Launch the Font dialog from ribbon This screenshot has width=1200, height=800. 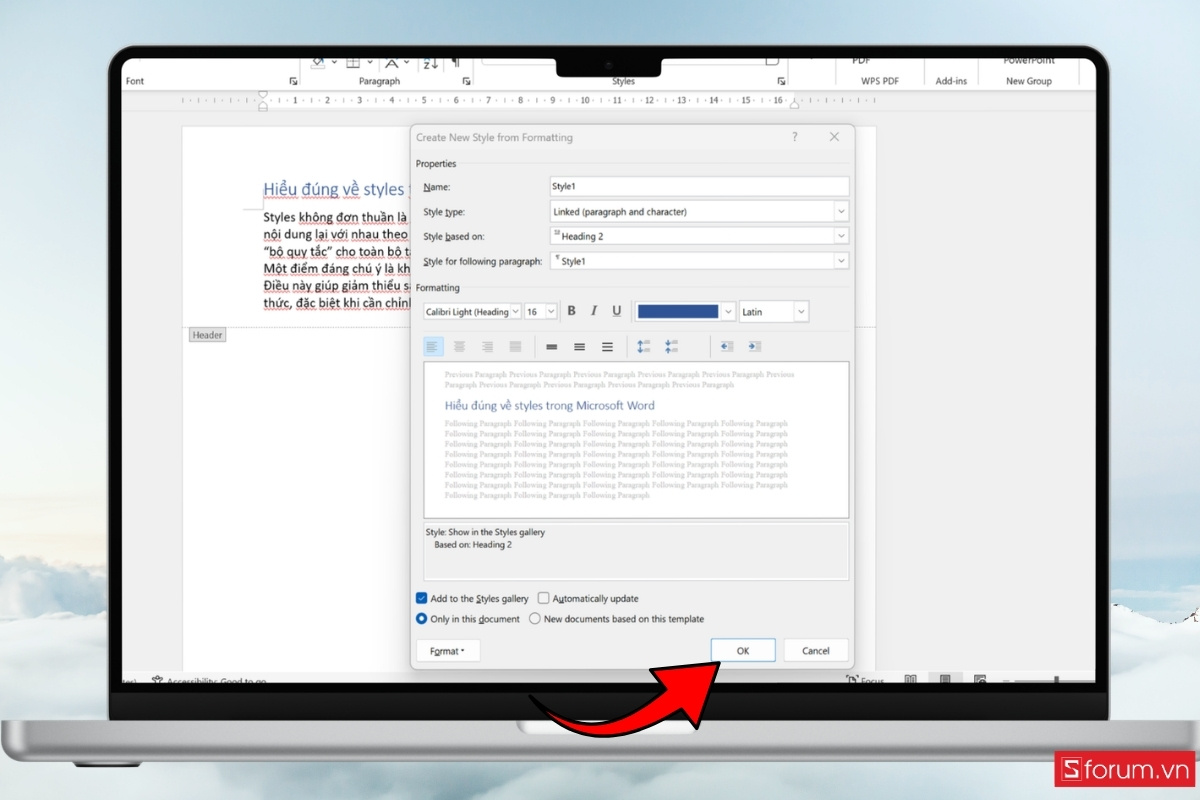[x=293, y=81]
